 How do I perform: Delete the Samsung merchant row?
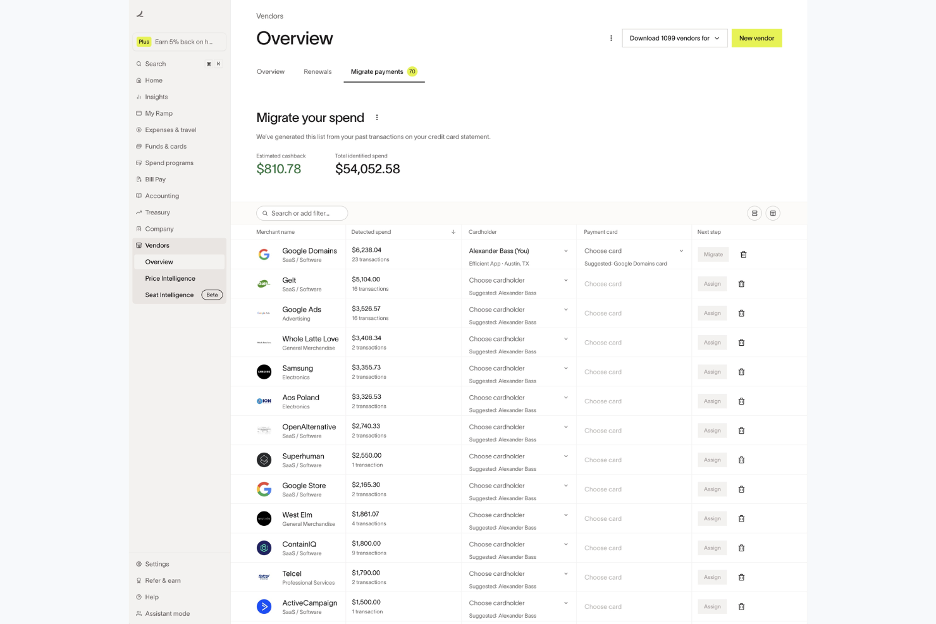pos(741,372)
